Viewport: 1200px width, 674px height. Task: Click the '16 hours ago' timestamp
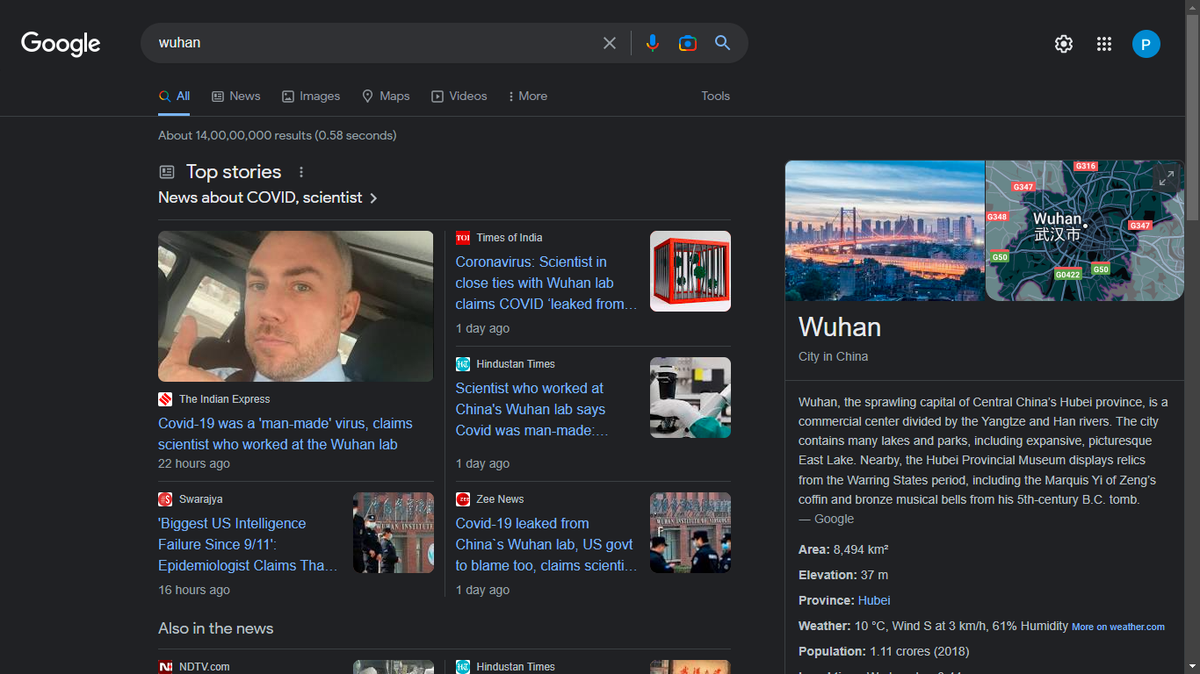pos(194,590)
